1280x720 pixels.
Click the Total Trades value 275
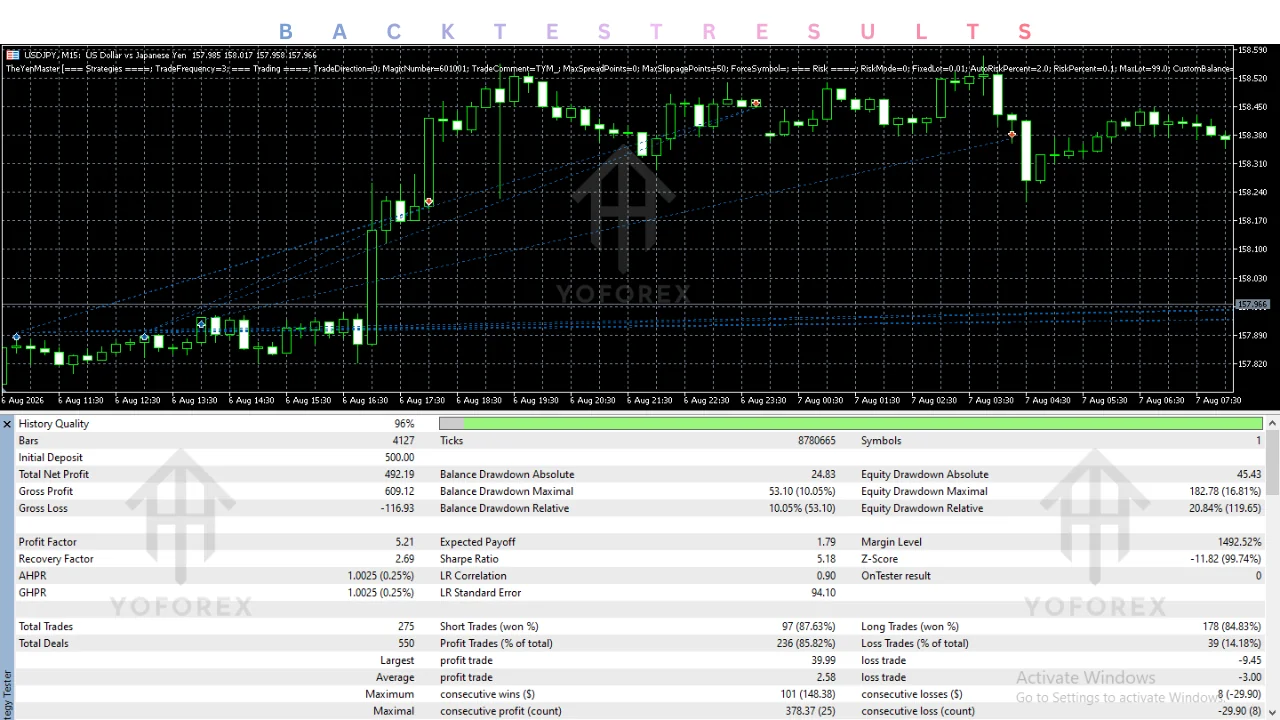[406, 627]
